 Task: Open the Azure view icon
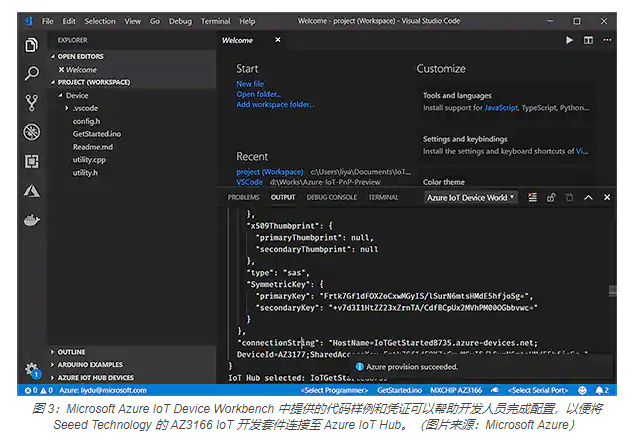32,191
